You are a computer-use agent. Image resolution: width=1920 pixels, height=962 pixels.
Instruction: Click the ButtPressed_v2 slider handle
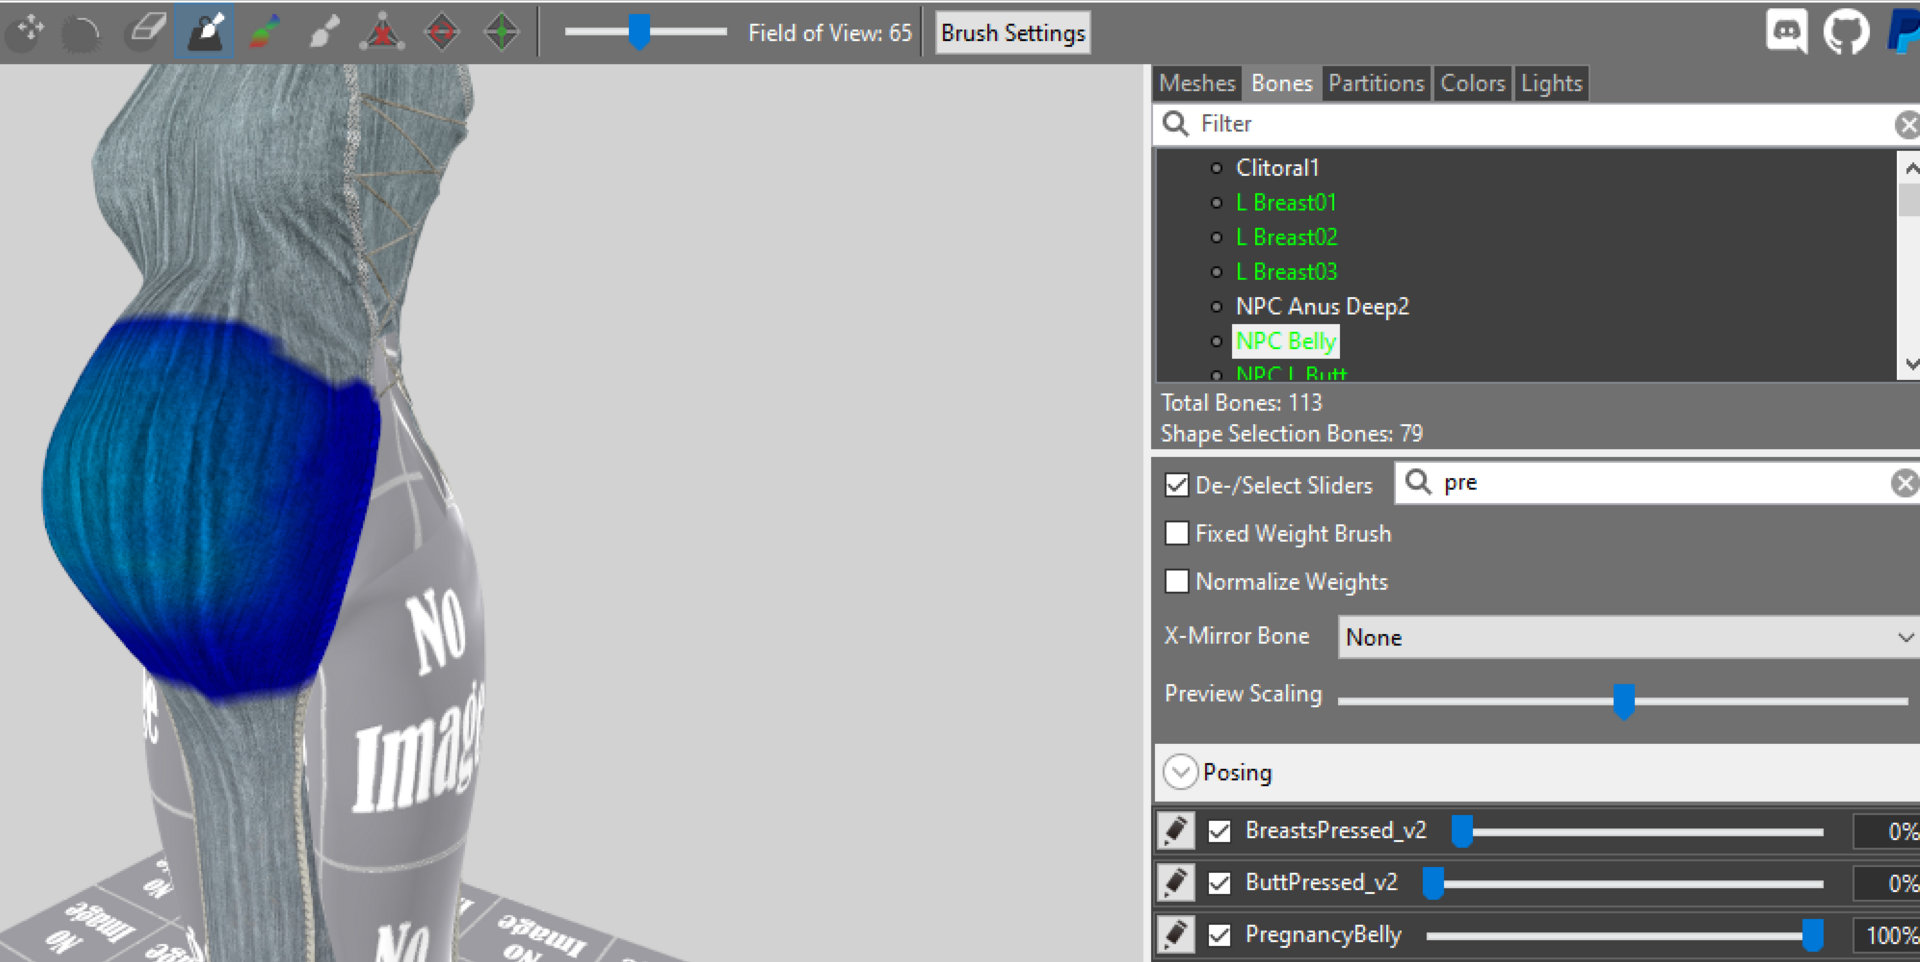[1433, 883]
